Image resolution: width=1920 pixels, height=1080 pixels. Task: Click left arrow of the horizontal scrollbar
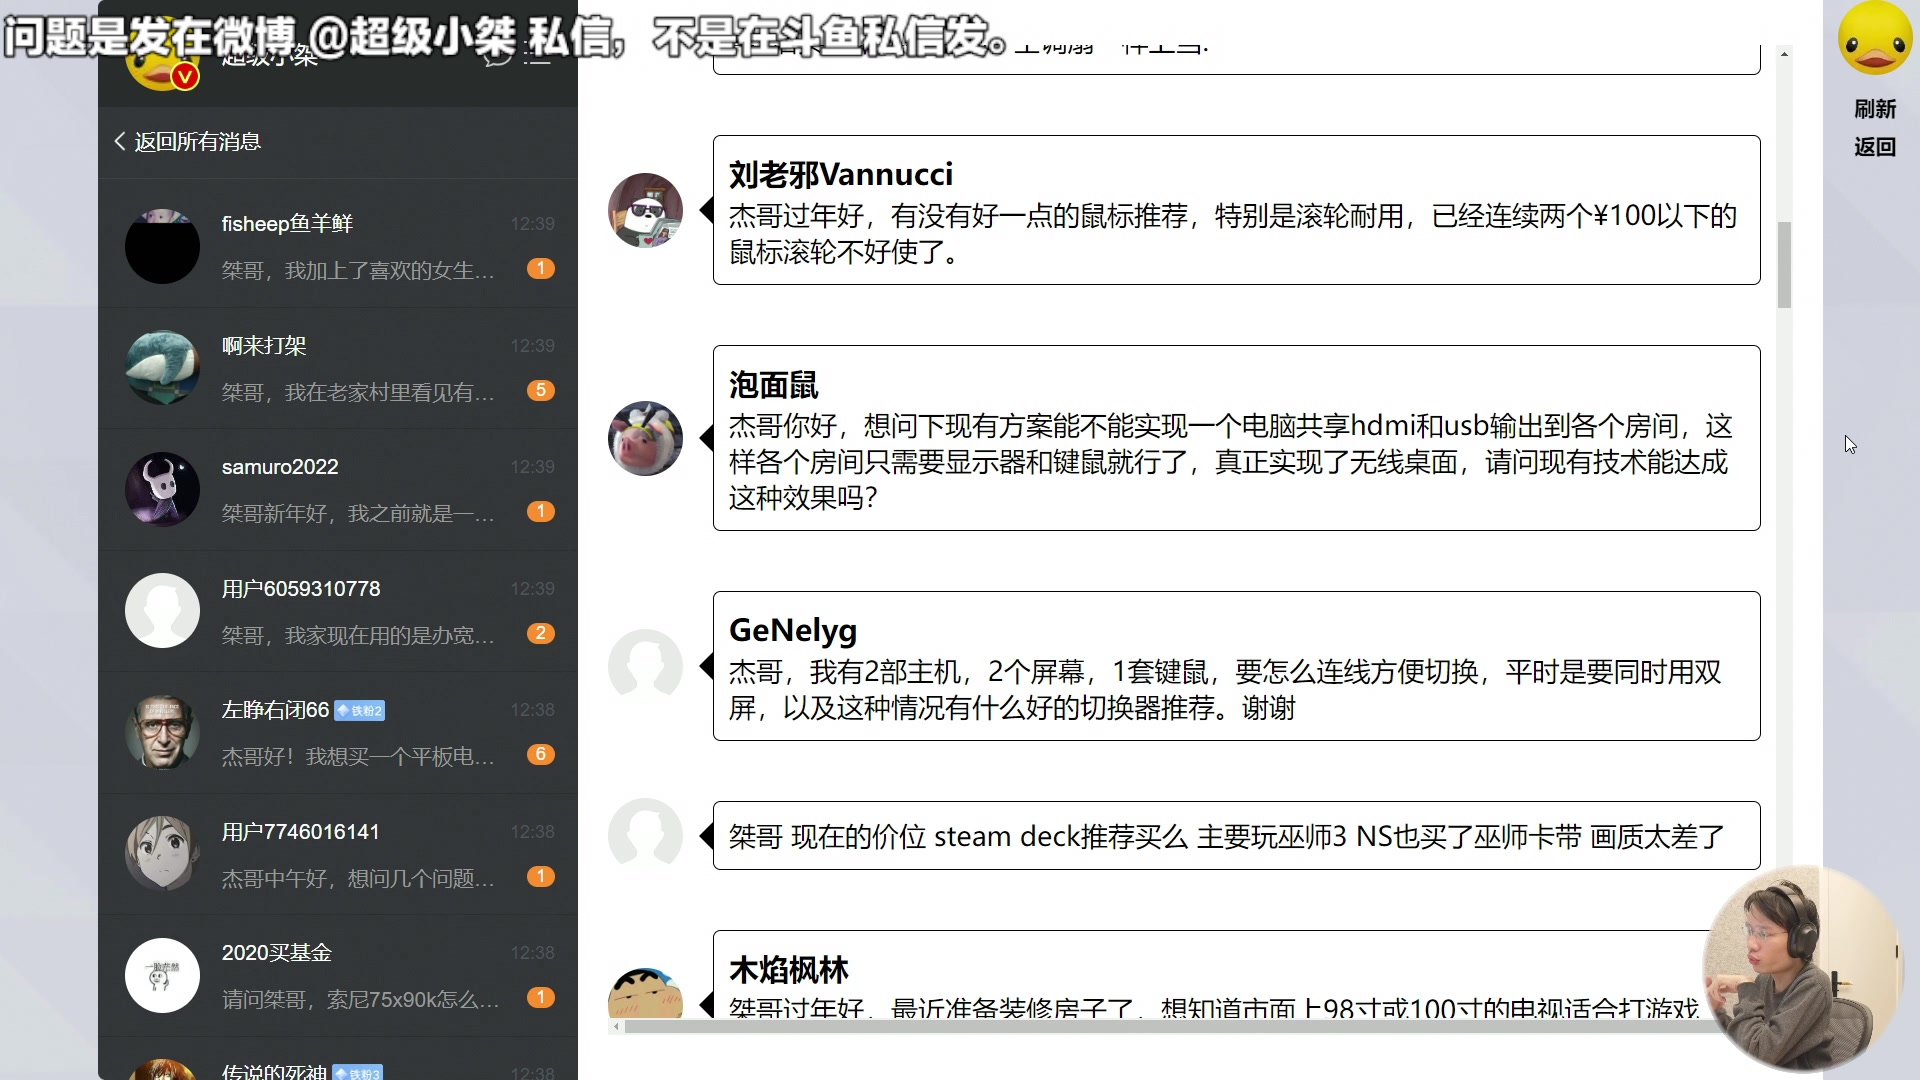[x=616, y=1026]
